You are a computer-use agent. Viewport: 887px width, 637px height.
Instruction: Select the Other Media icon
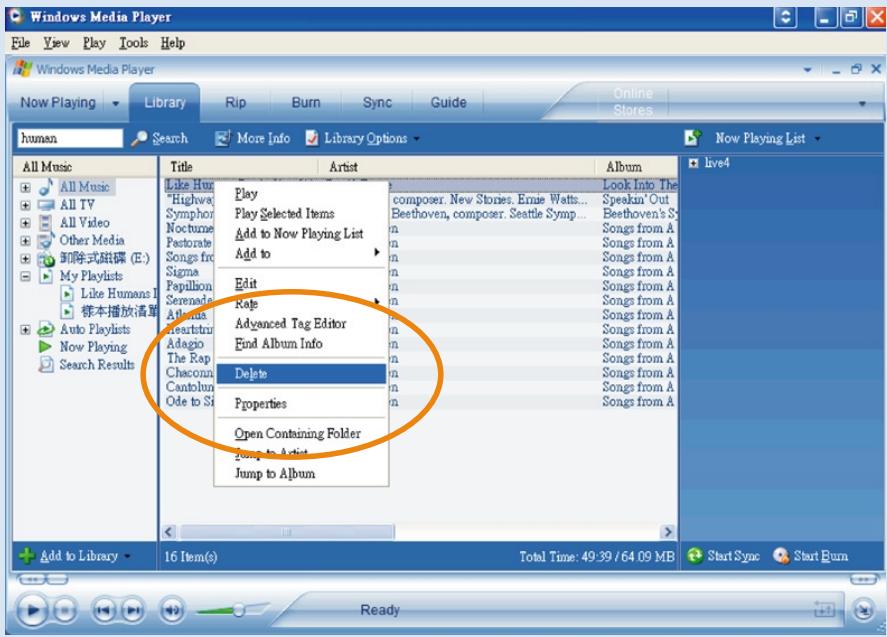(45, 240)
